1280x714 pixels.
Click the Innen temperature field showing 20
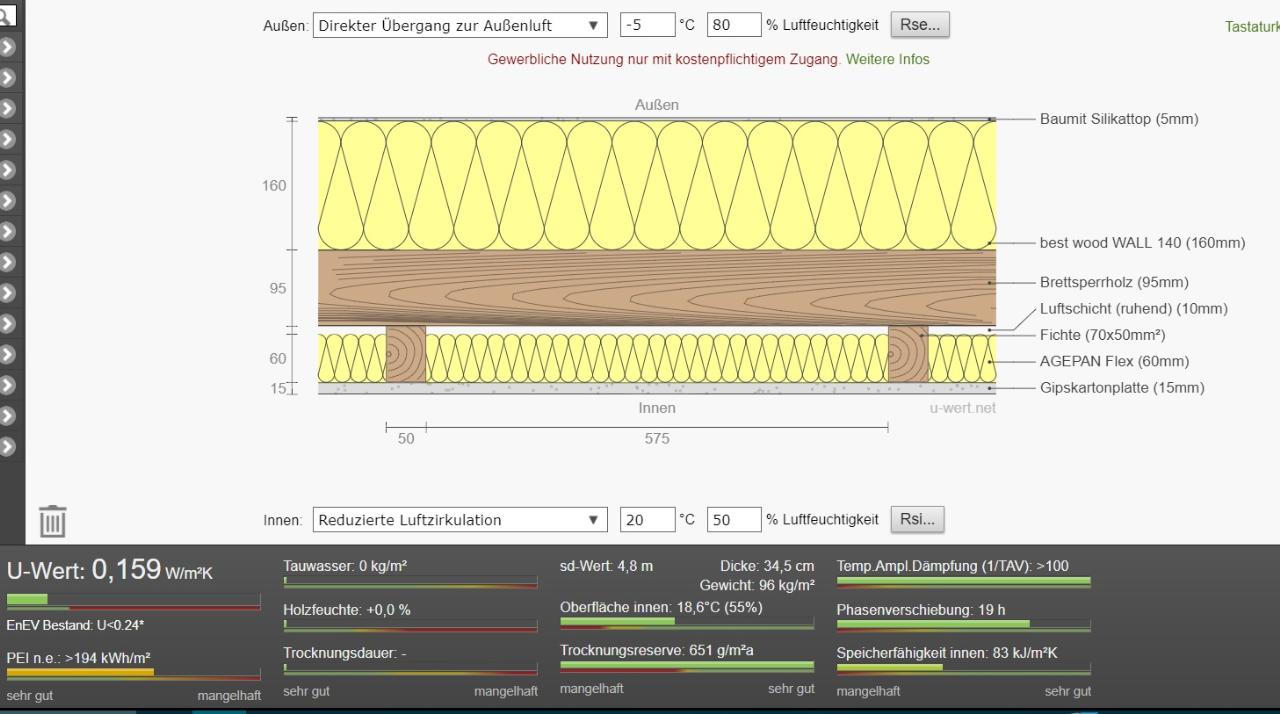coord(646,520)
